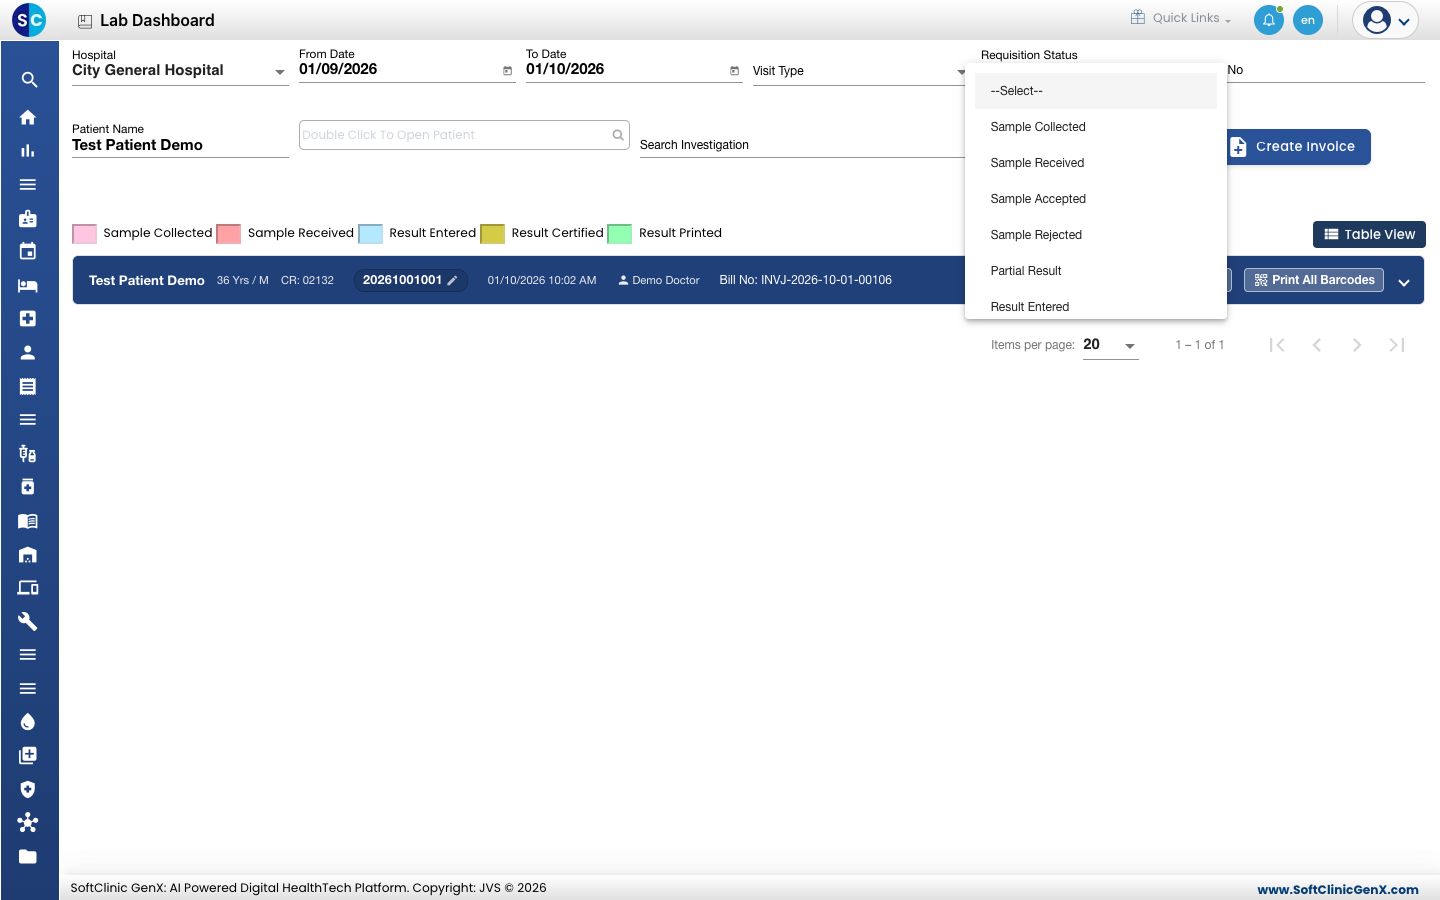Focus the Double Click To Open Patient field
The height and width of the screenshot is (900, 1440).
464,135
